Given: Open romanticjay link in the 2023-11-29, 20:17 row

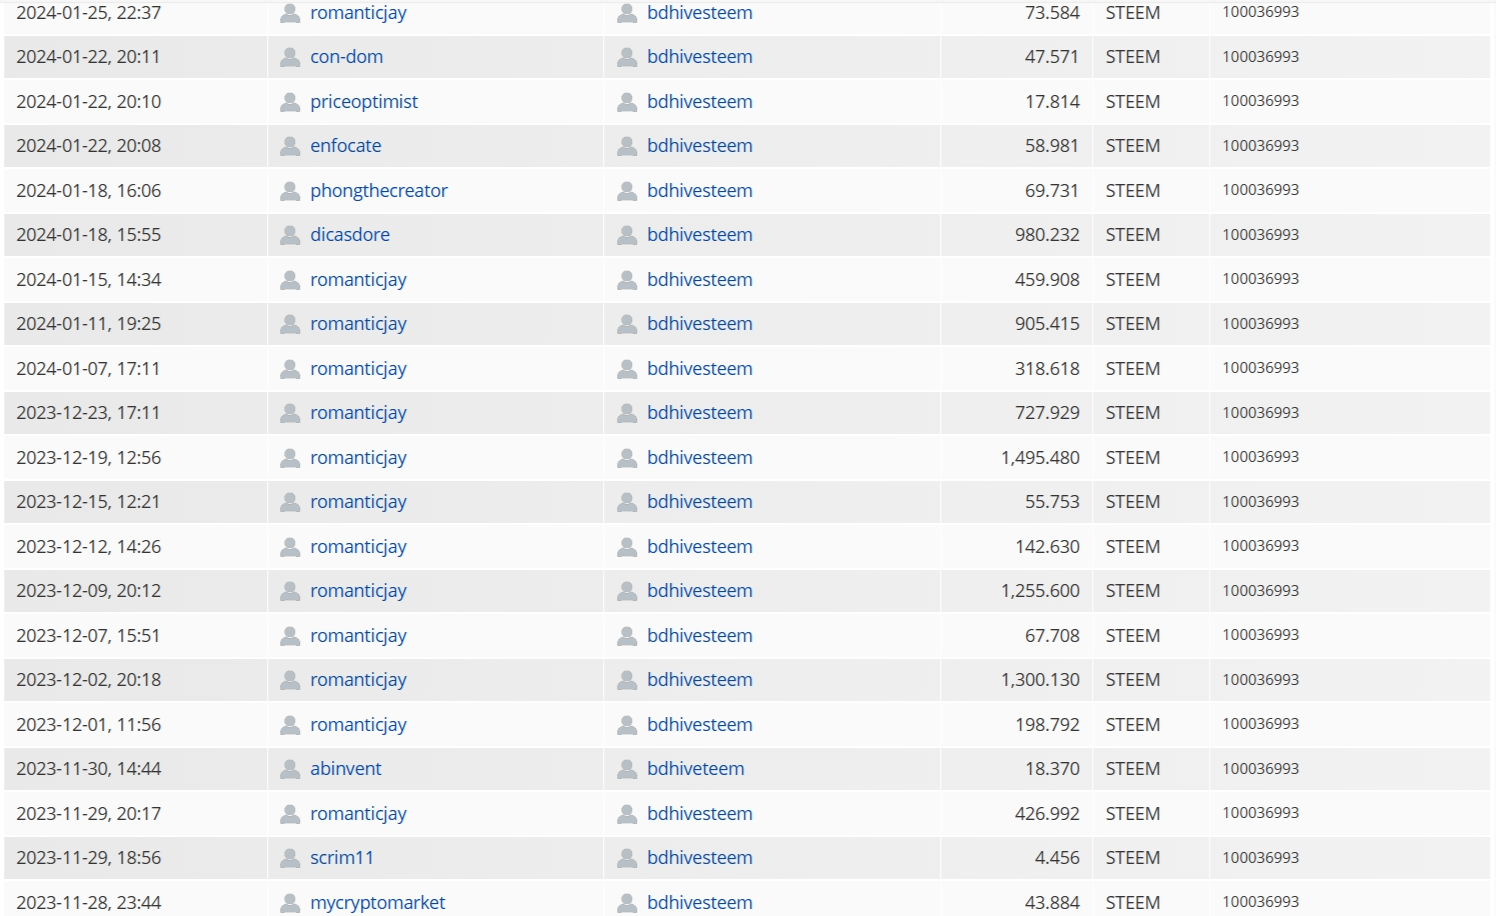Looking at the screenshot, I should [358, 814].
